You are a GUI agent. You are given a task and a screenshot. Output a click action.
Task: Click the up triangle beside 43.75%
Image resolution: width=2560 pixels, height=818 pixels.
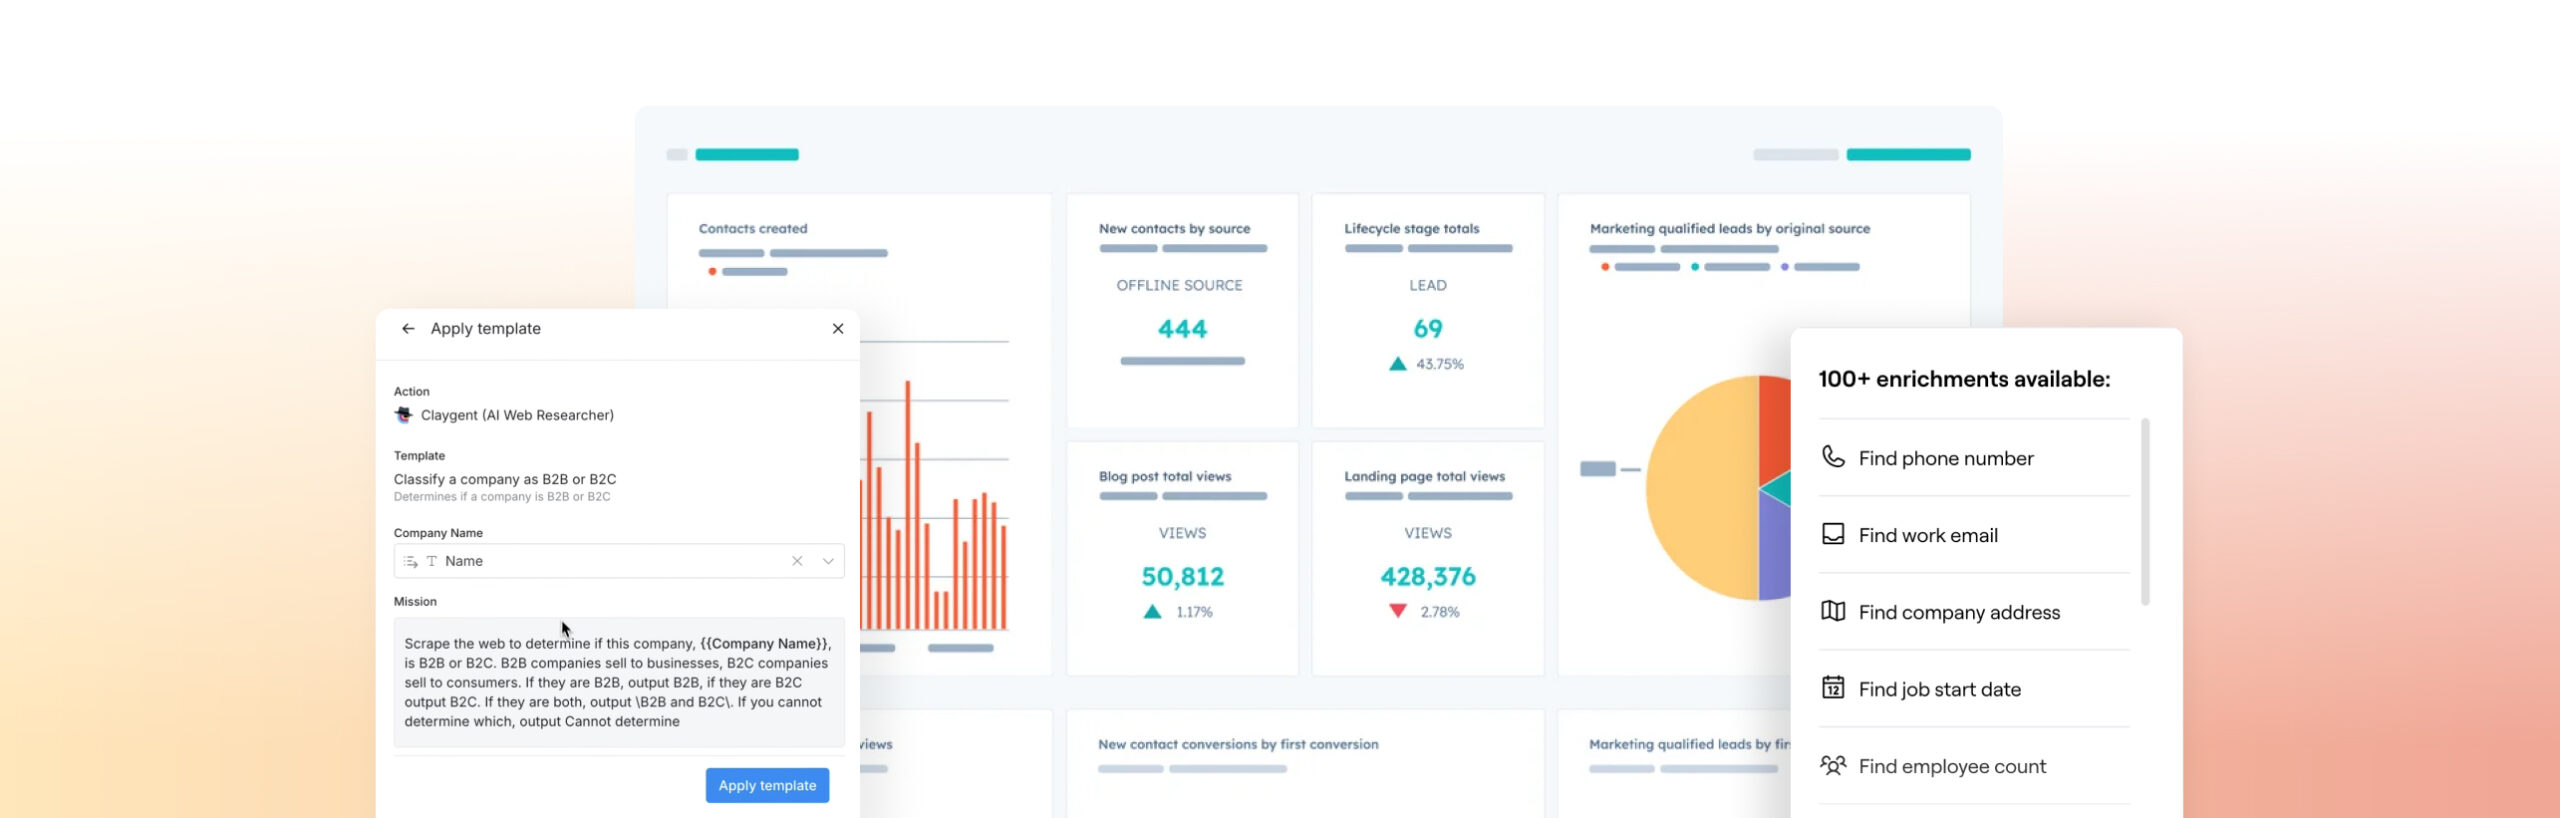click(1398, 364)
